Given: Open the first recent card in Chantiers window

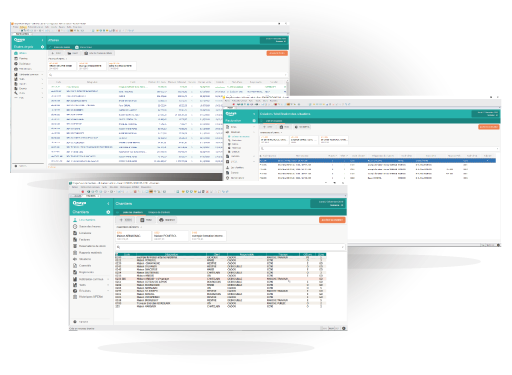Looking at the screenshot, I should [133, 236].
